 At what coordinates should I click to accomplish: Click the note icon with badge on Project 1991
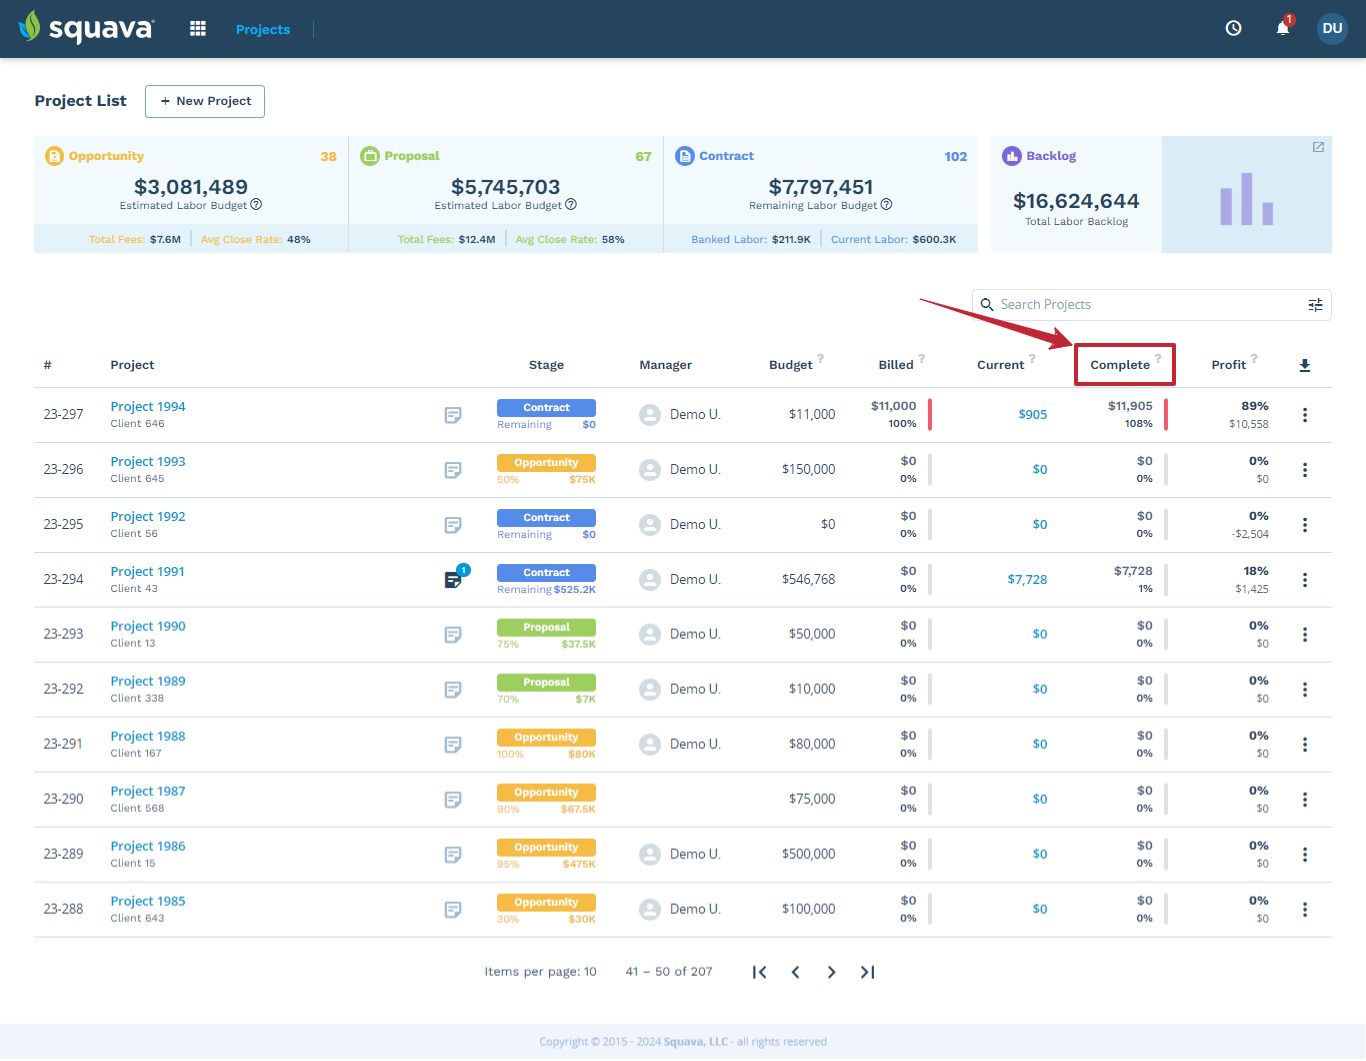(x=453, y=579)
